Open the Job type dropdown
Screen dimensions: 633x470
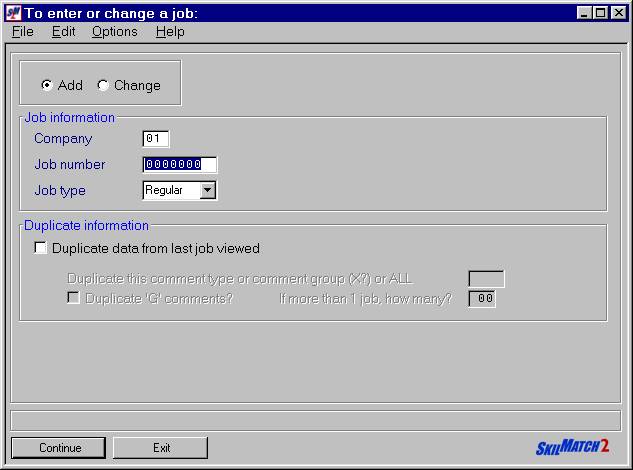[208, 190]
